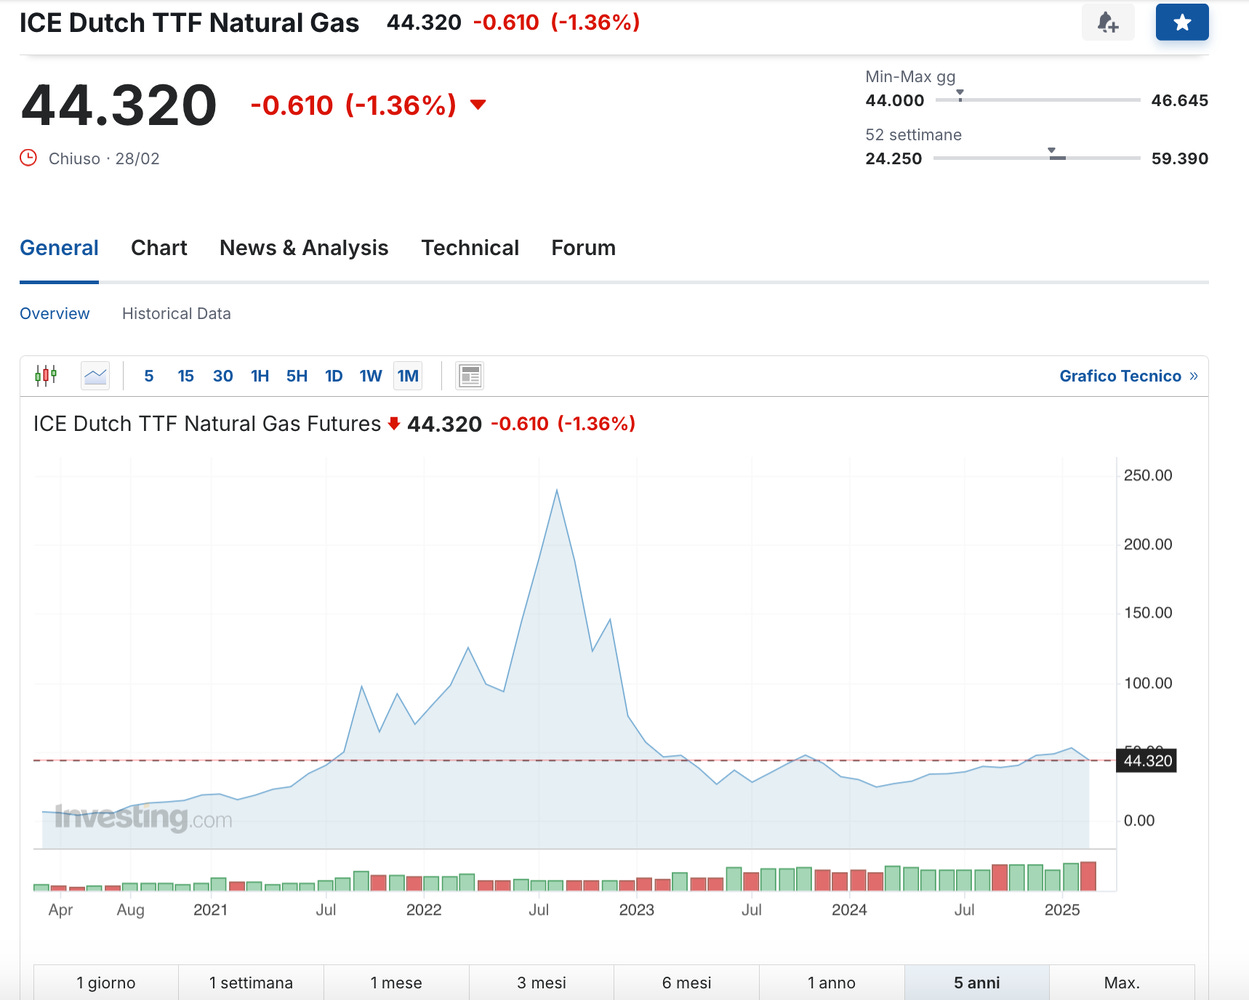The height and width of the screenshot is (1000, 1249).
Task: Click the 52-week low value 24.250
Action: pyautogui.click(x=894, y=158)
